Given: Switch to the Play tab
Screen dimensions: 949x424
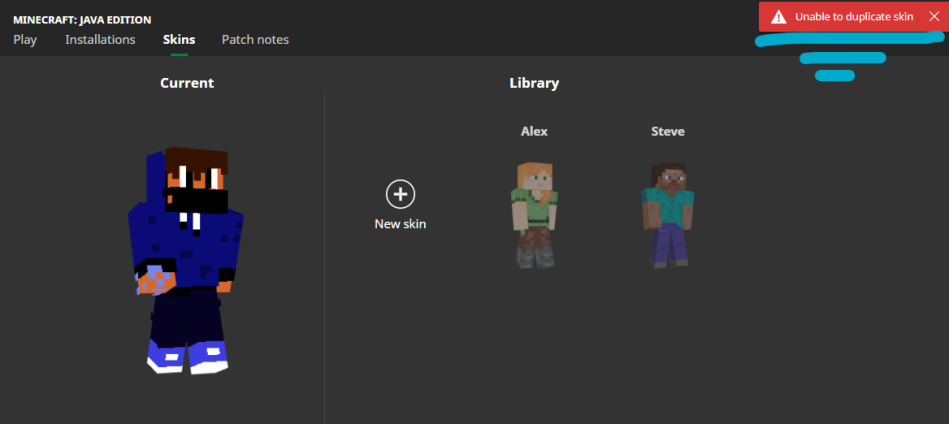Looking at the screenshot, I should click(x=25, y=39).
